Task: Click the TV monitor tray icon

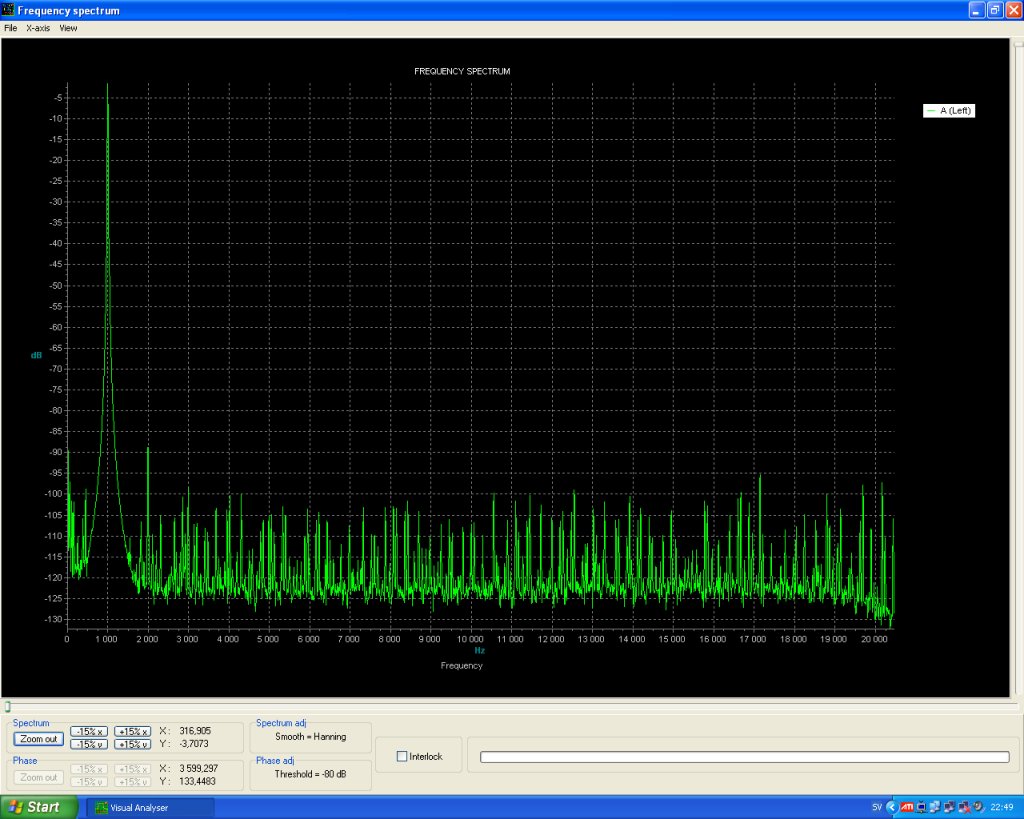Action: pyautogui.click(x=921, y=807)
